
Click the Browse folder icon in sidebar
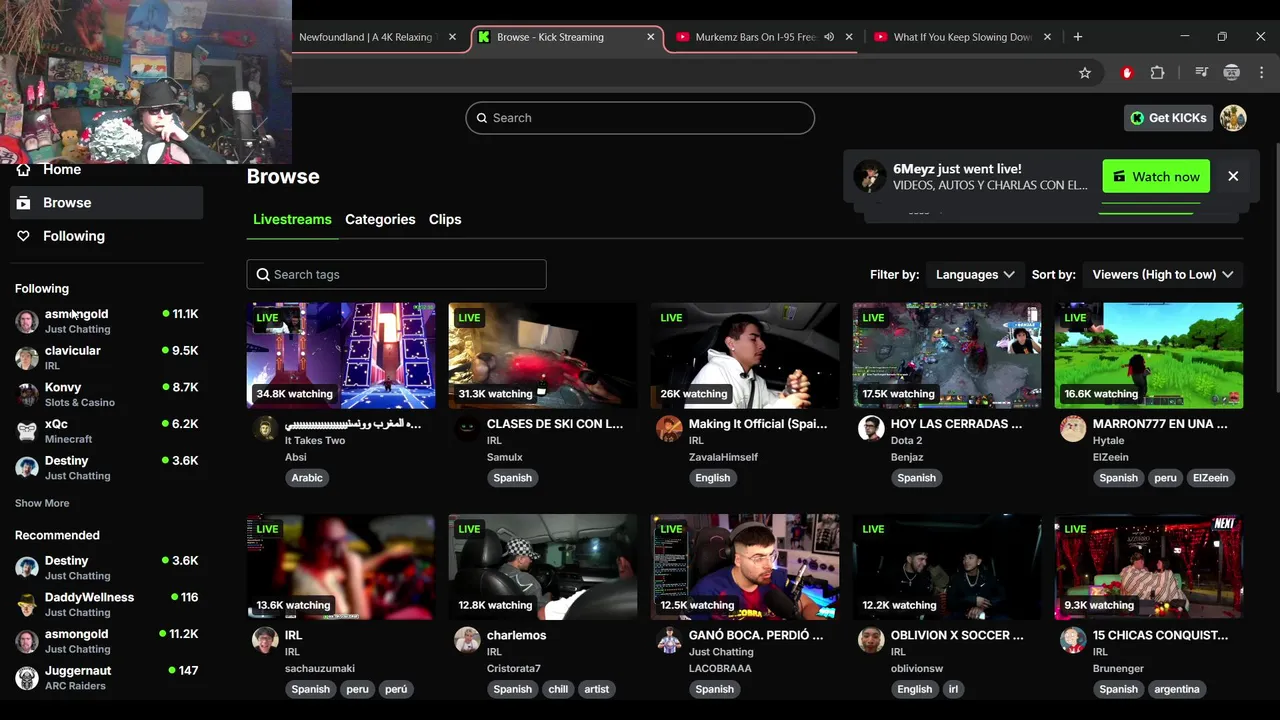(23, 203)
